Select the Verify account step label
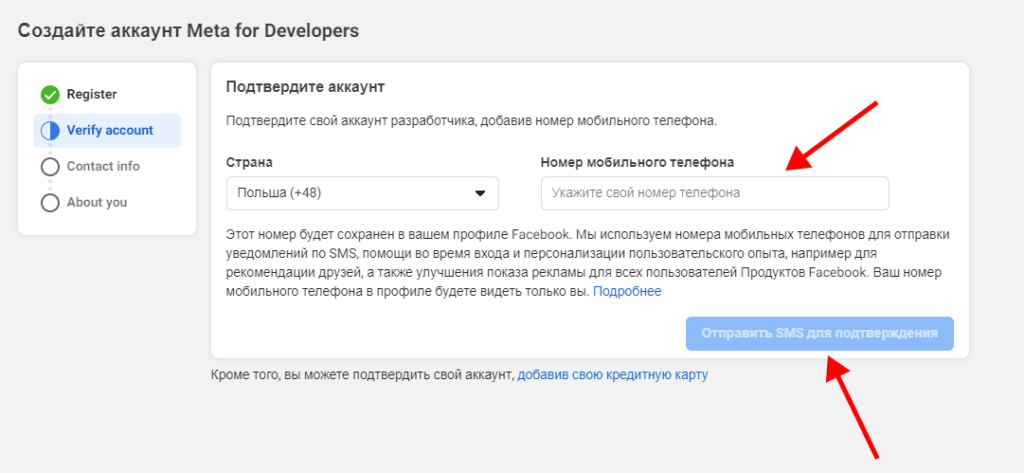This screenshot has width=1024, height=473. pyautogui.click(x=110, y=131)
